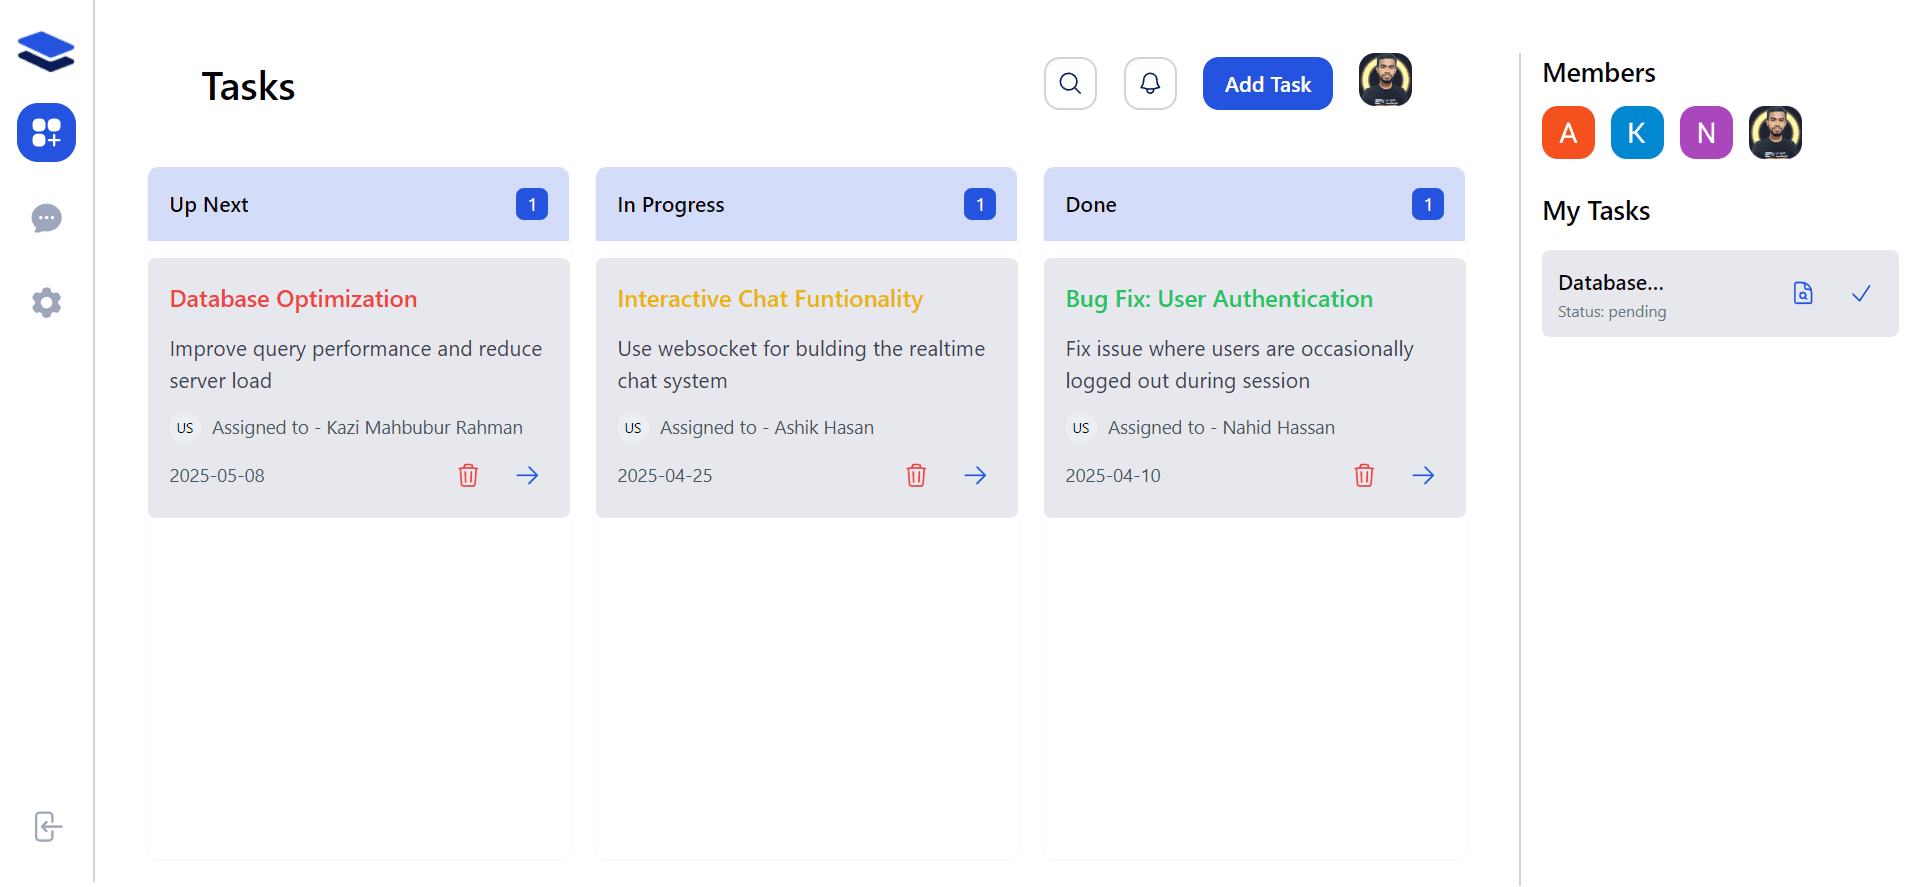The width and height of the screenshot is (1920, 887).
Task: Click the logout icon at sidebar bottom
Action: 47,827
